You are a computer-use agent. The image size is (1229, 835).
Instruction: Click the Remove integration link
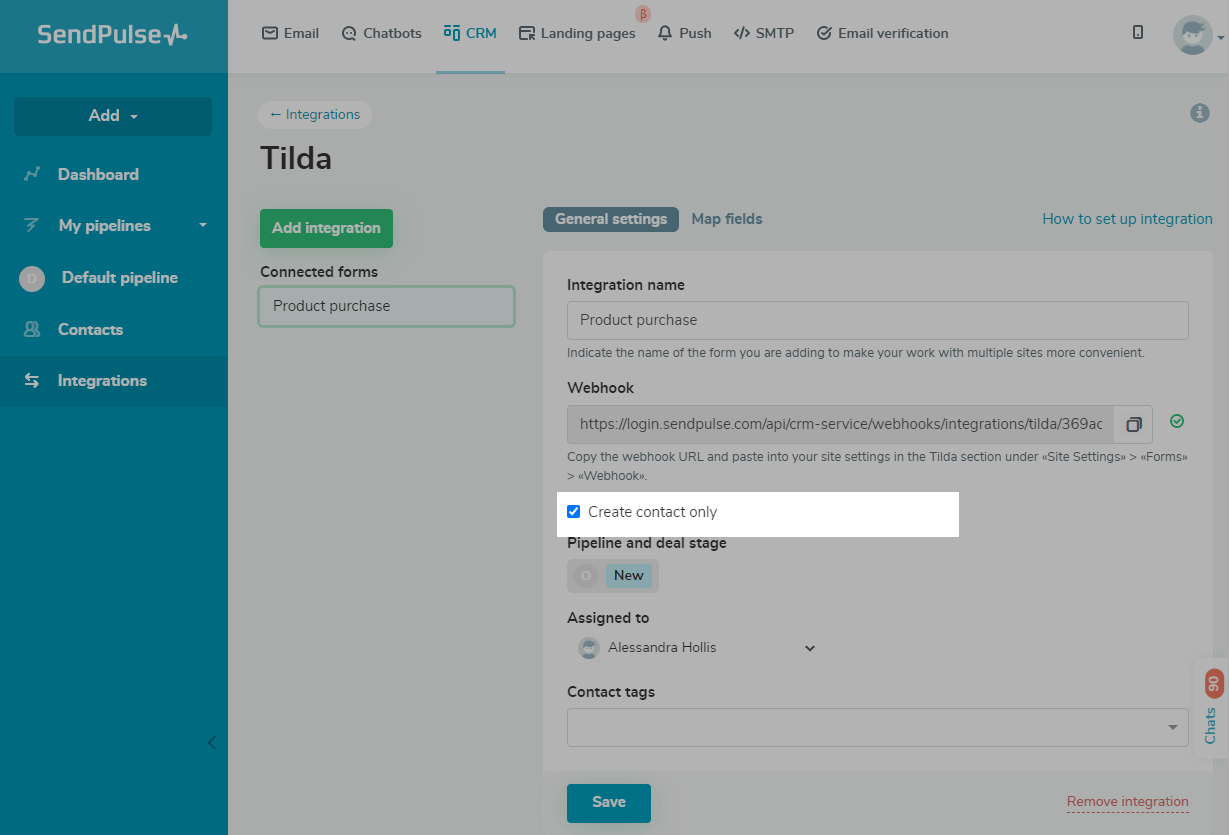[x=1127, y=802]
